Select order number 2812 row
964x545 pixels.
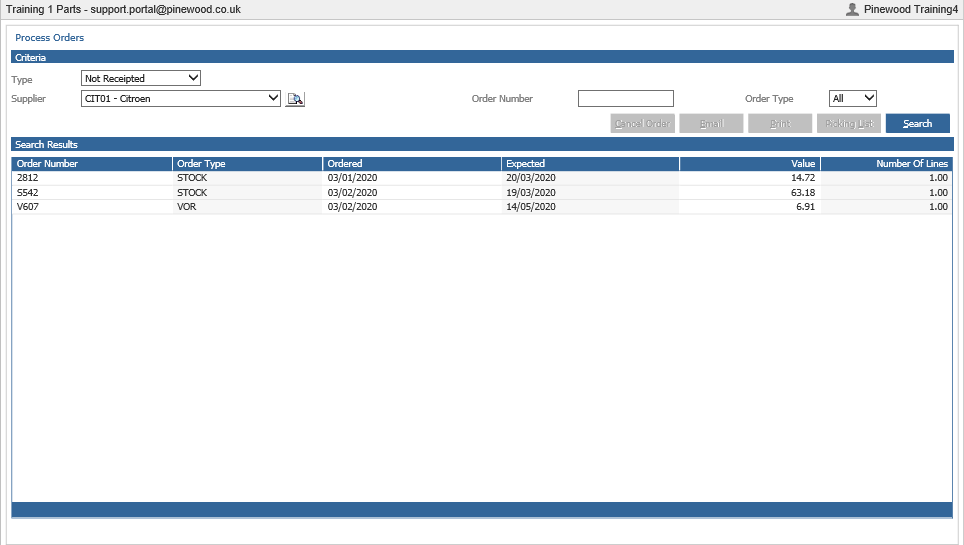tap(482, 178)
